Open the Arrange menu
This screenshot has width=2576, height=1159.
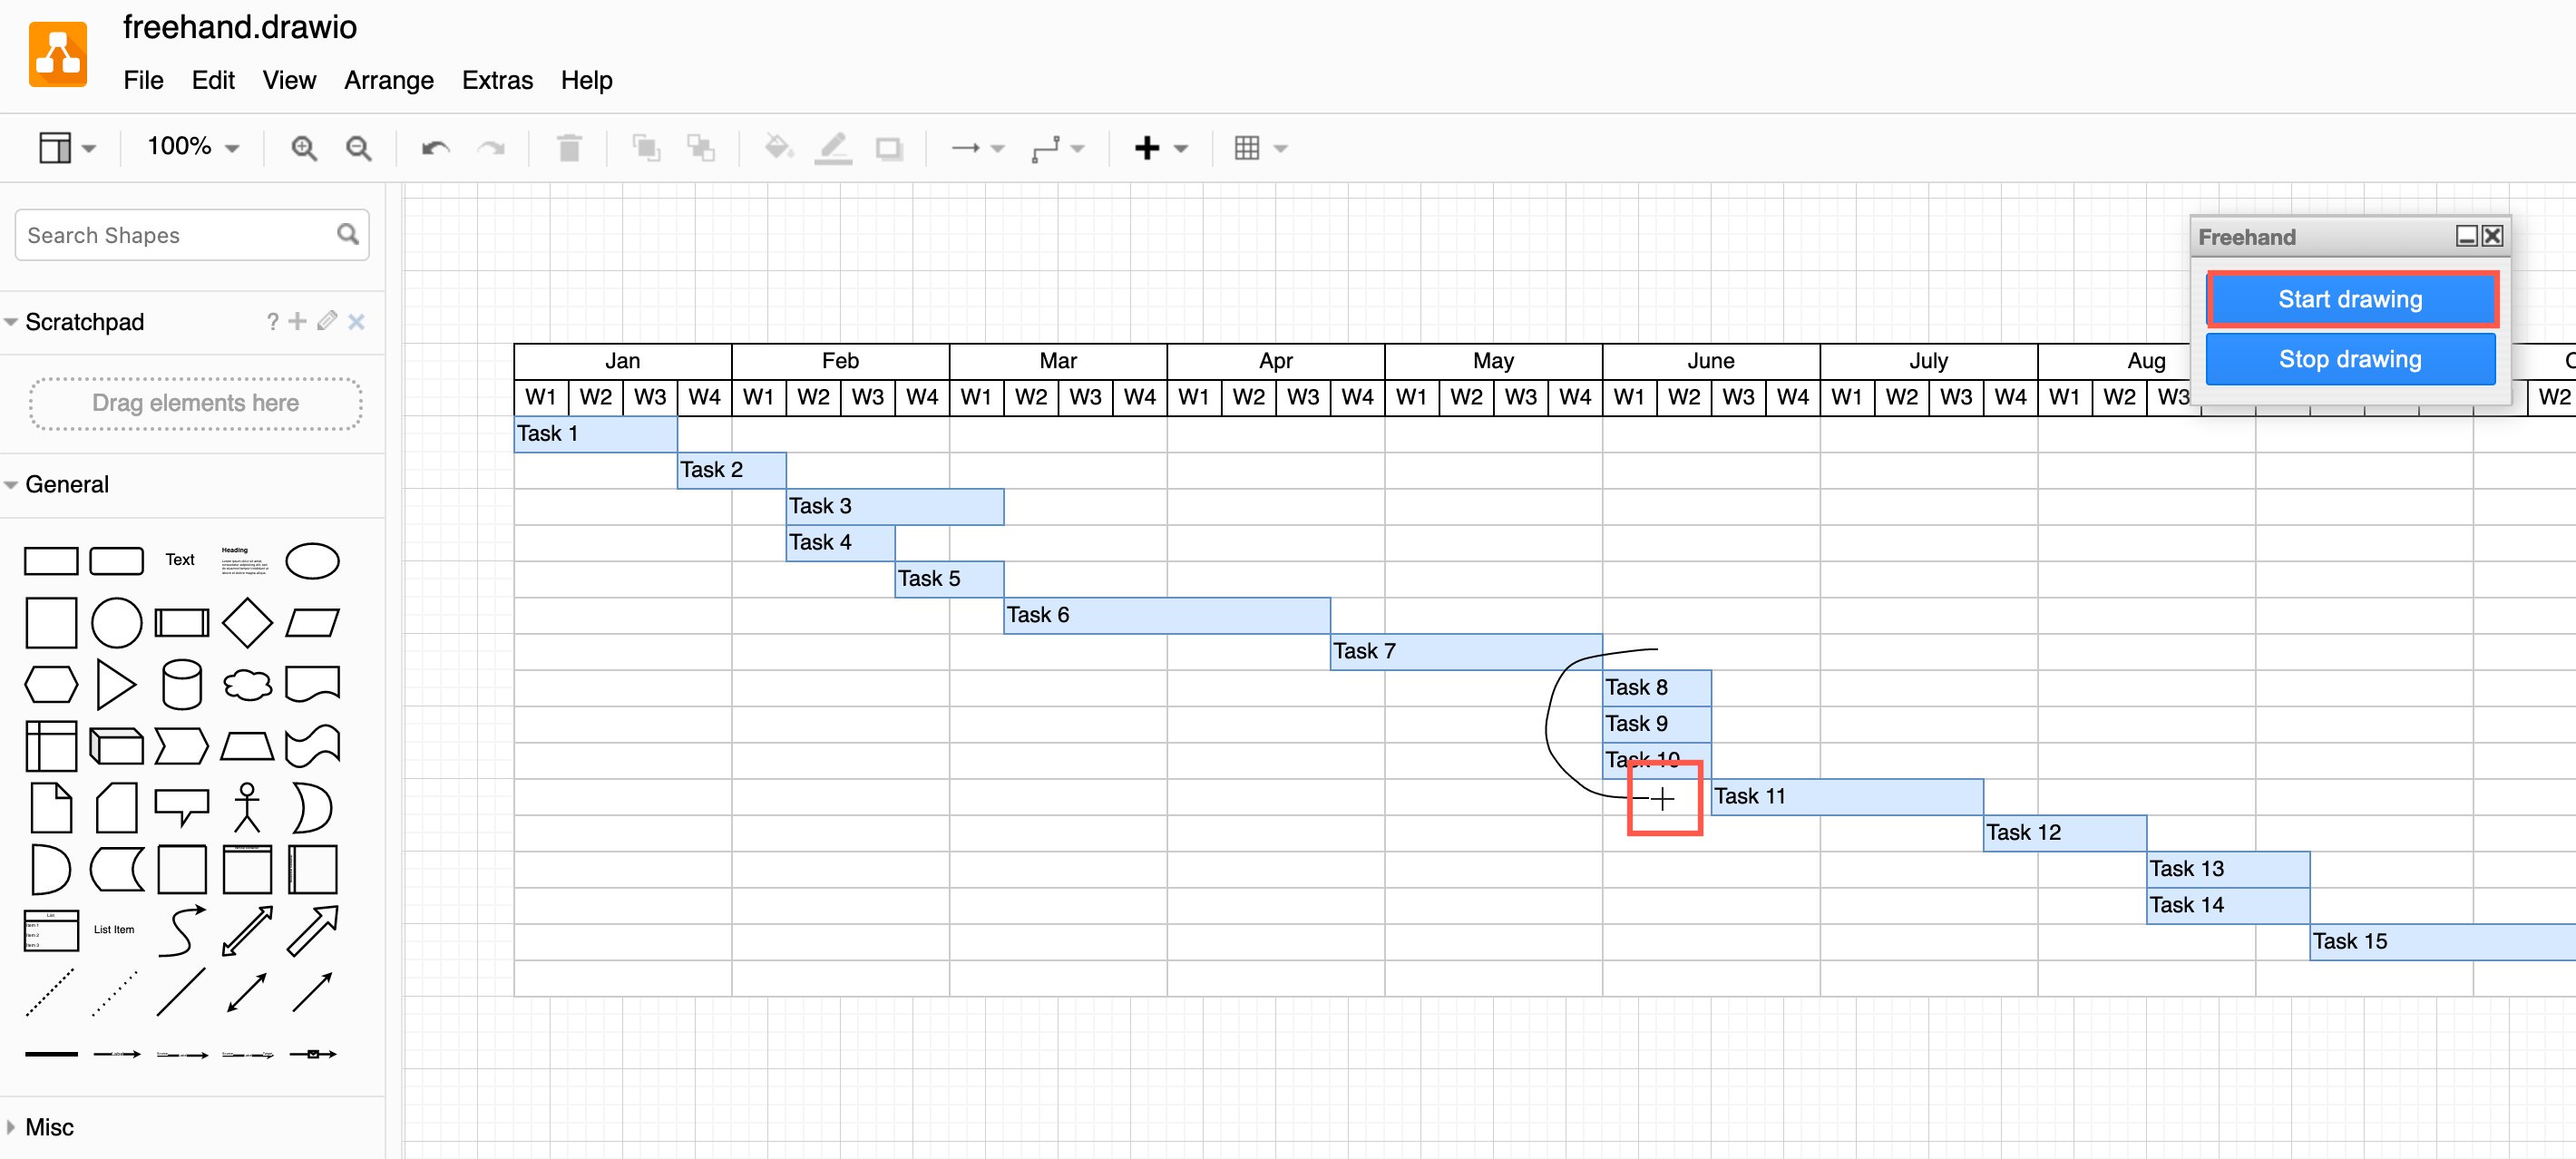tap(388, 80)
